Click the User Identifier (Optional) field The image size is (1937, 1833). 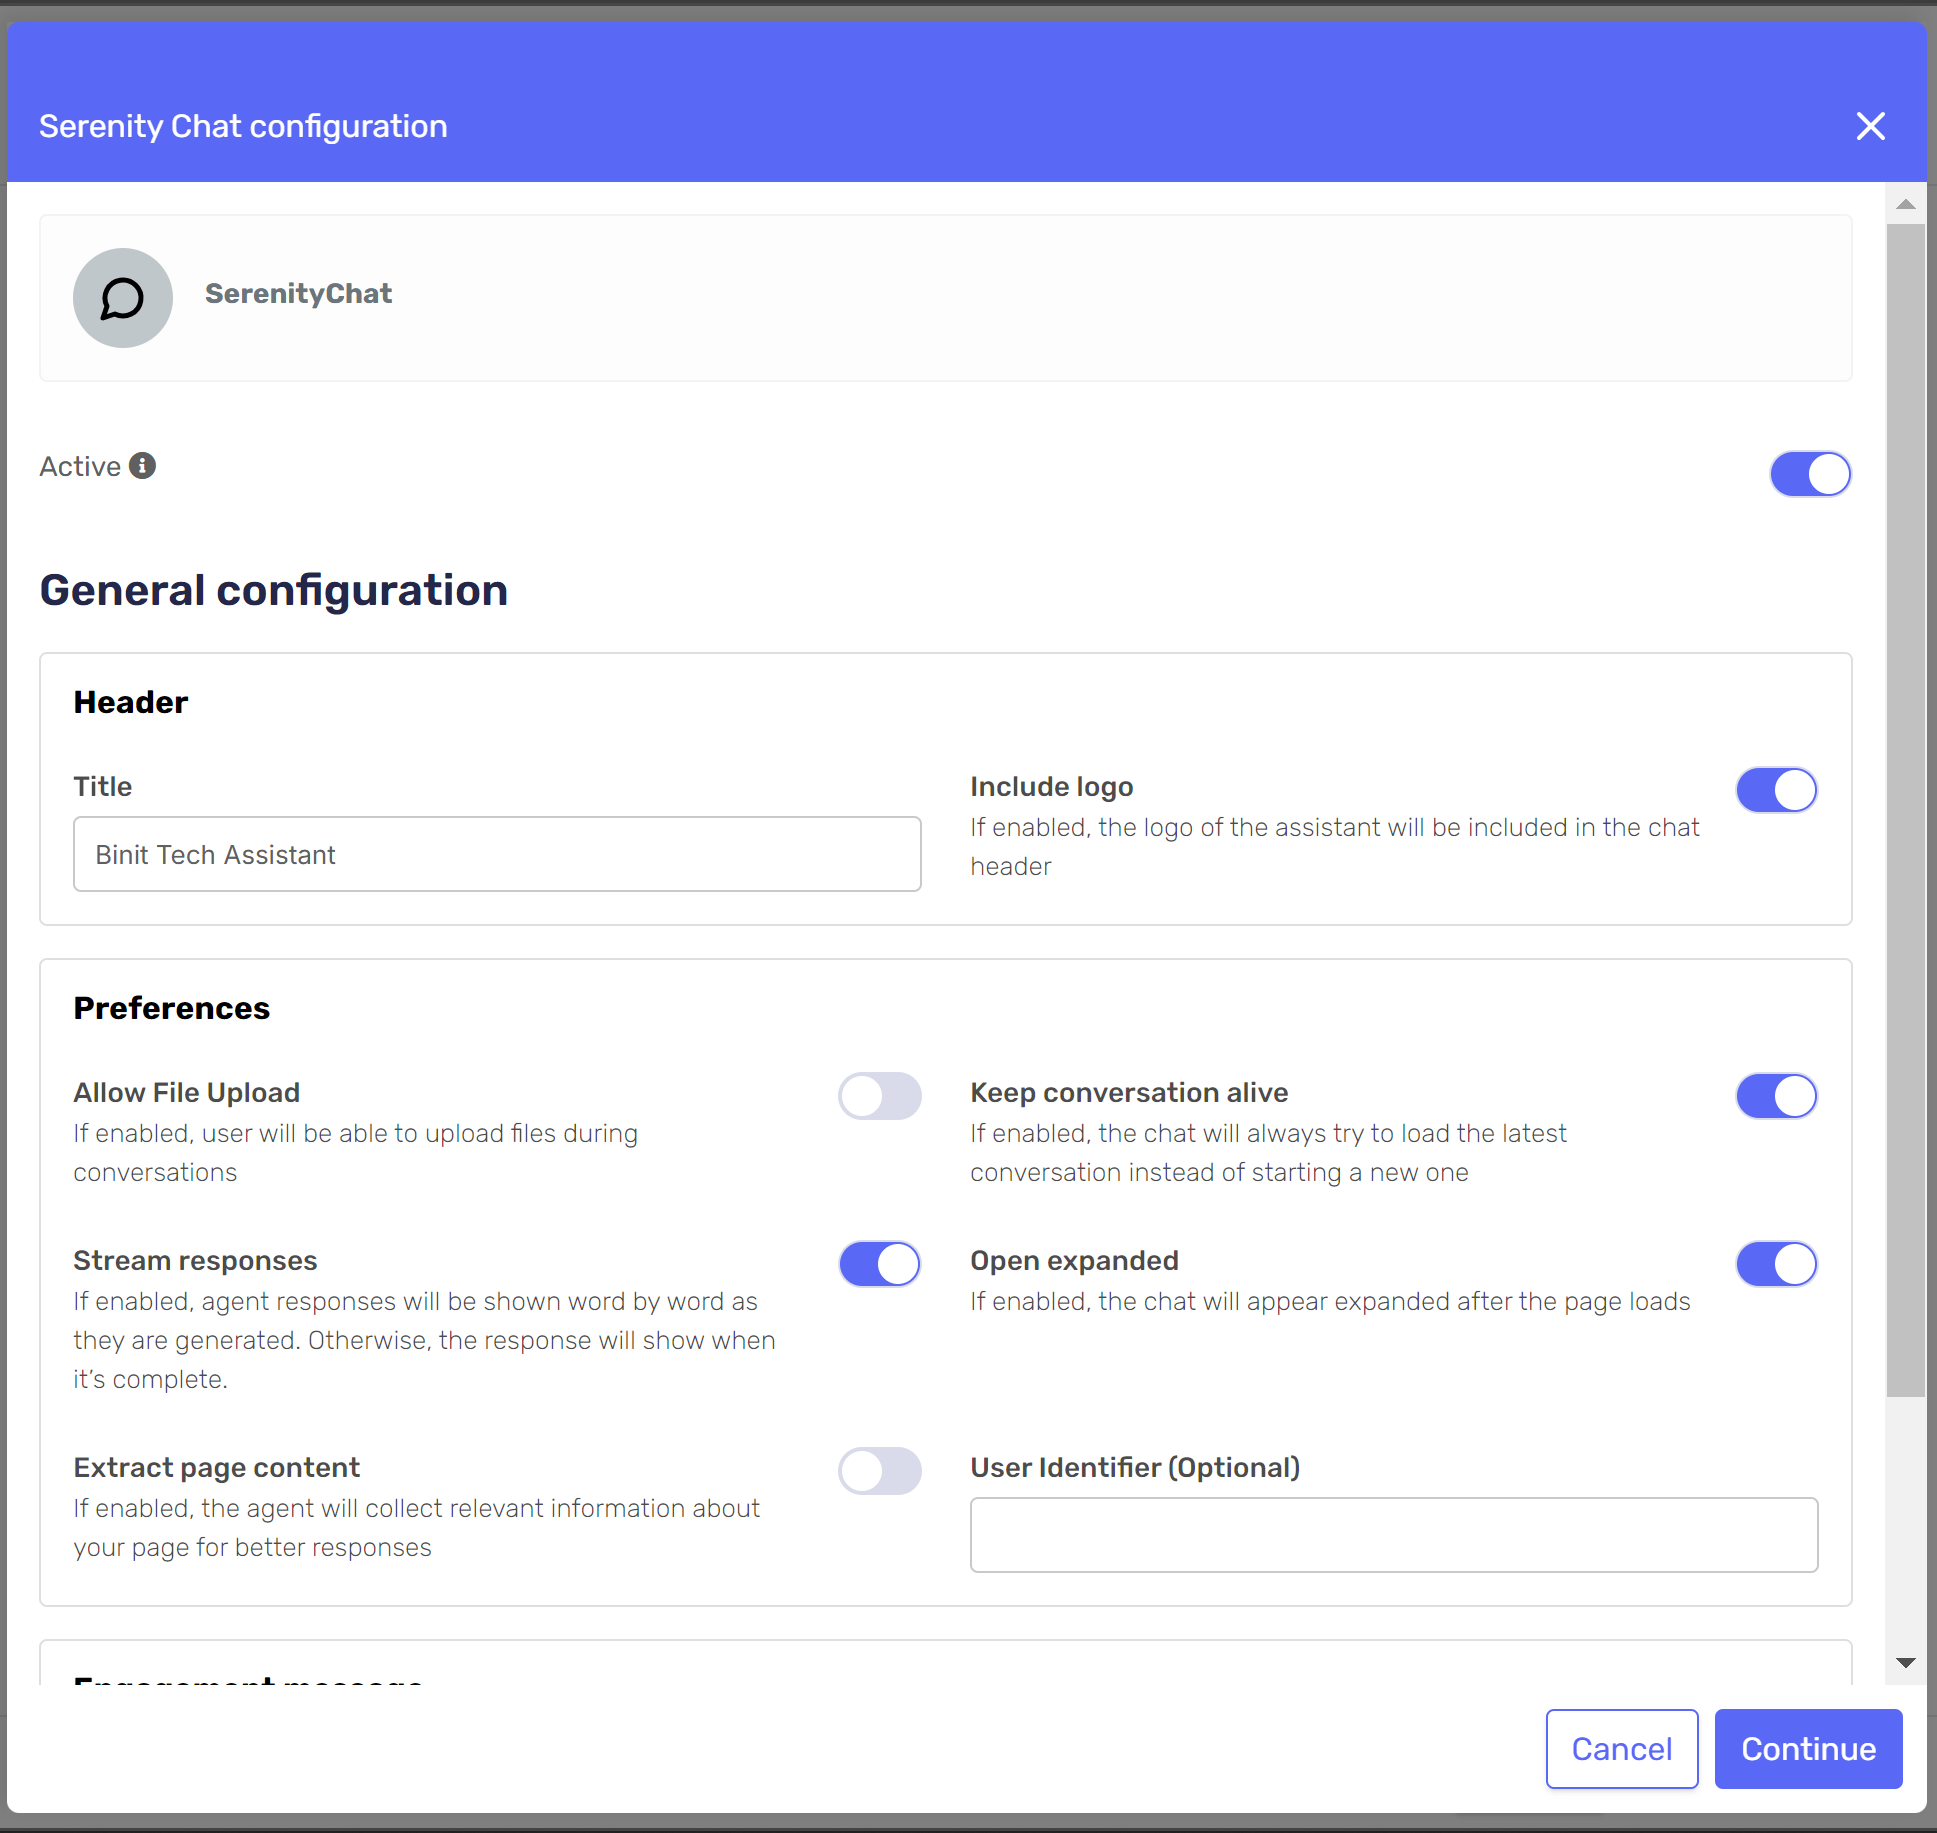click(1394, 1535)
